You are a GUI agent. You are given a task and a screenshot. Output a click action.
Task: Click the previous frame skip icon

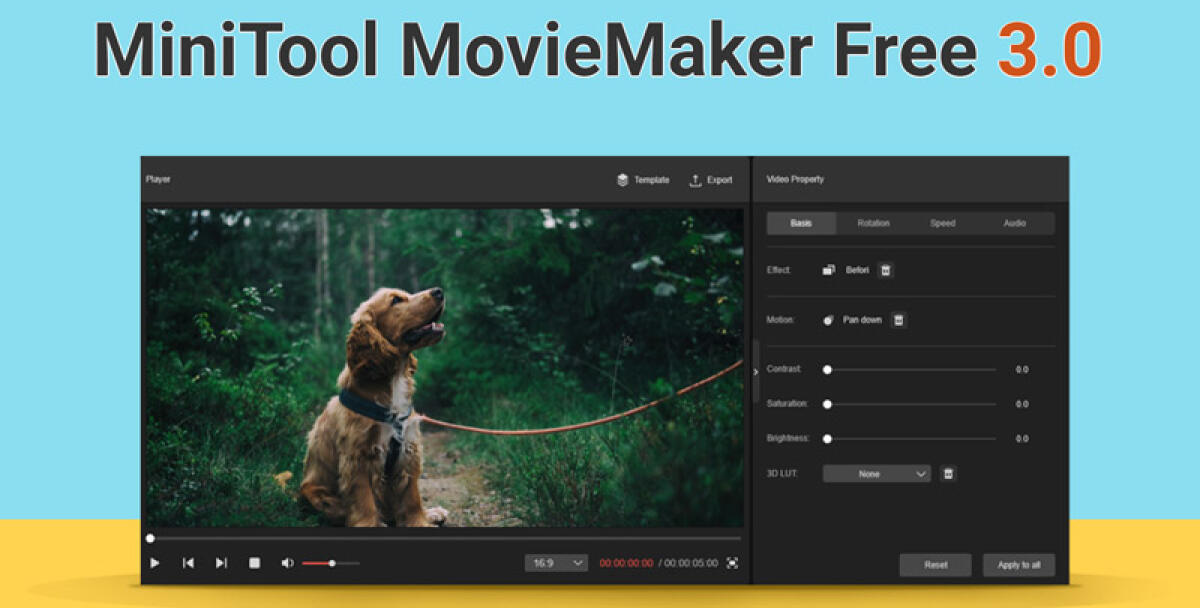coord(189,563)
